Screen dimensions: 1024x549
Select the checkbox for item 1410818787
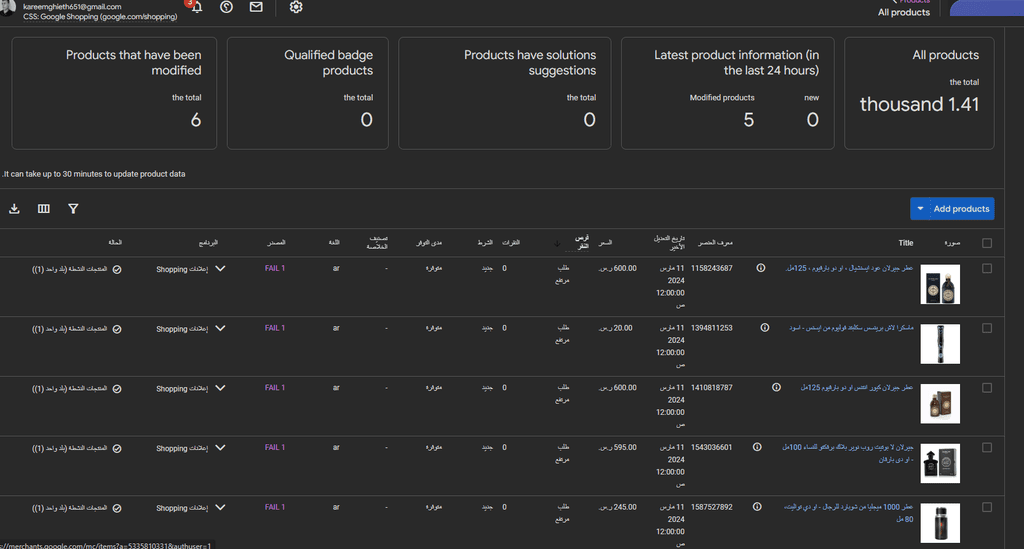[x=987, y=388]
